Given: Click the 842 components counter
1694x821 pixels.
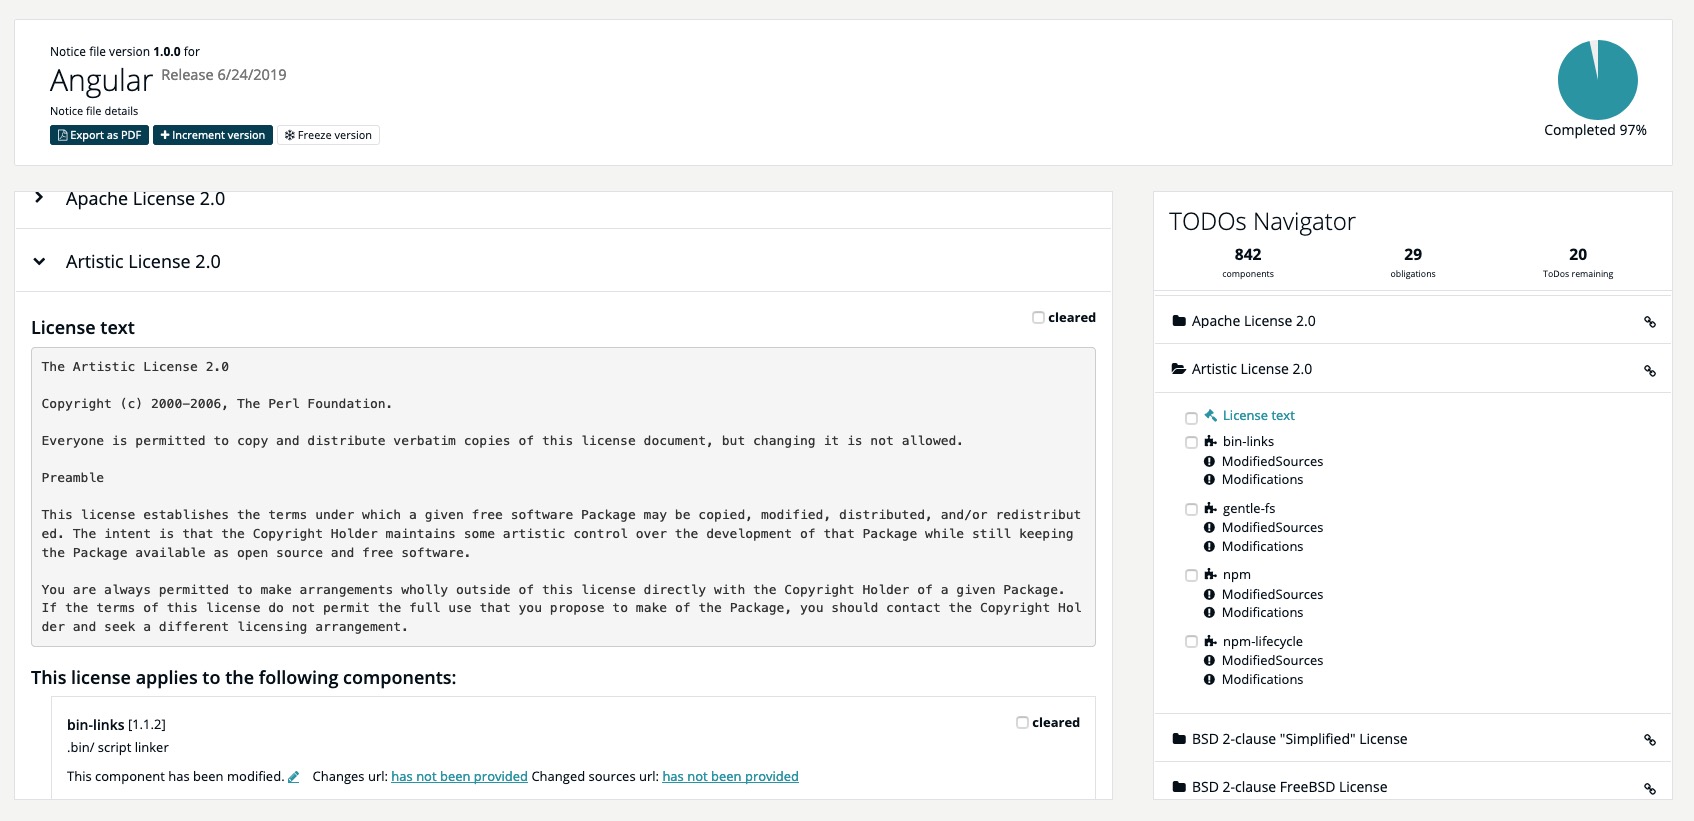Looking at the screenshot, I should pyautogui.click(x=1248, y=262).
